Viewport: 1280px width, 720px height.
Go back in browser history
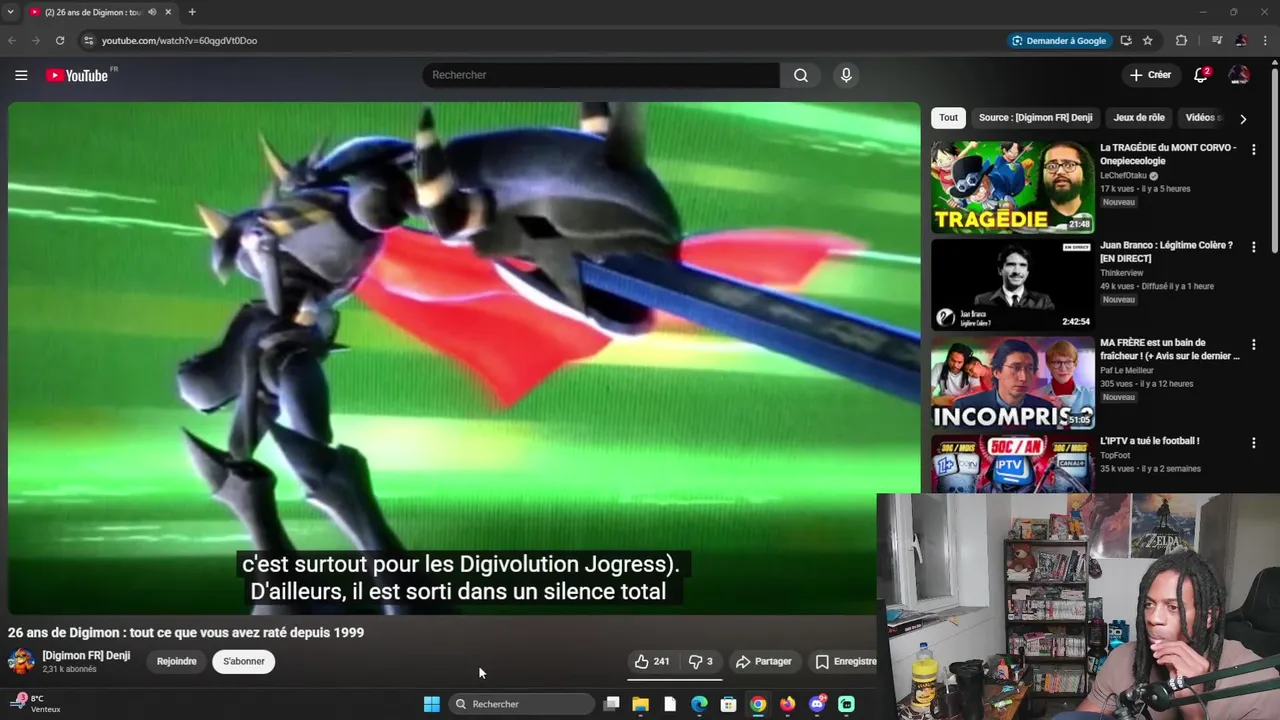(12, 40)
